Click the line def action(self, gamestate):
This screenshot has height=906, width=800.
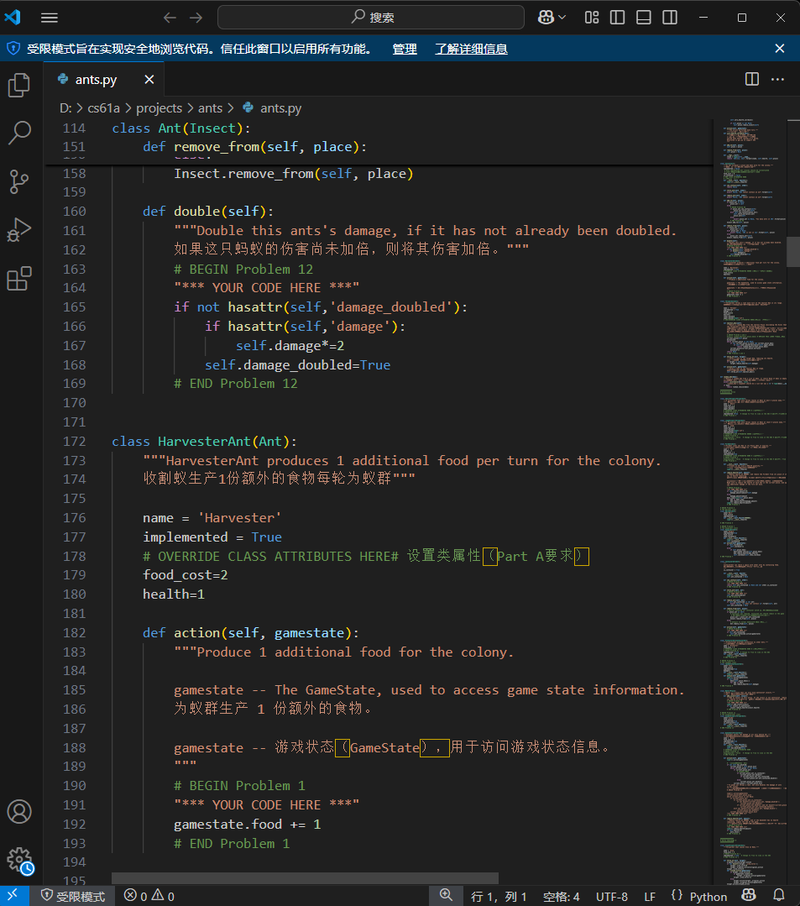point(251,633)
